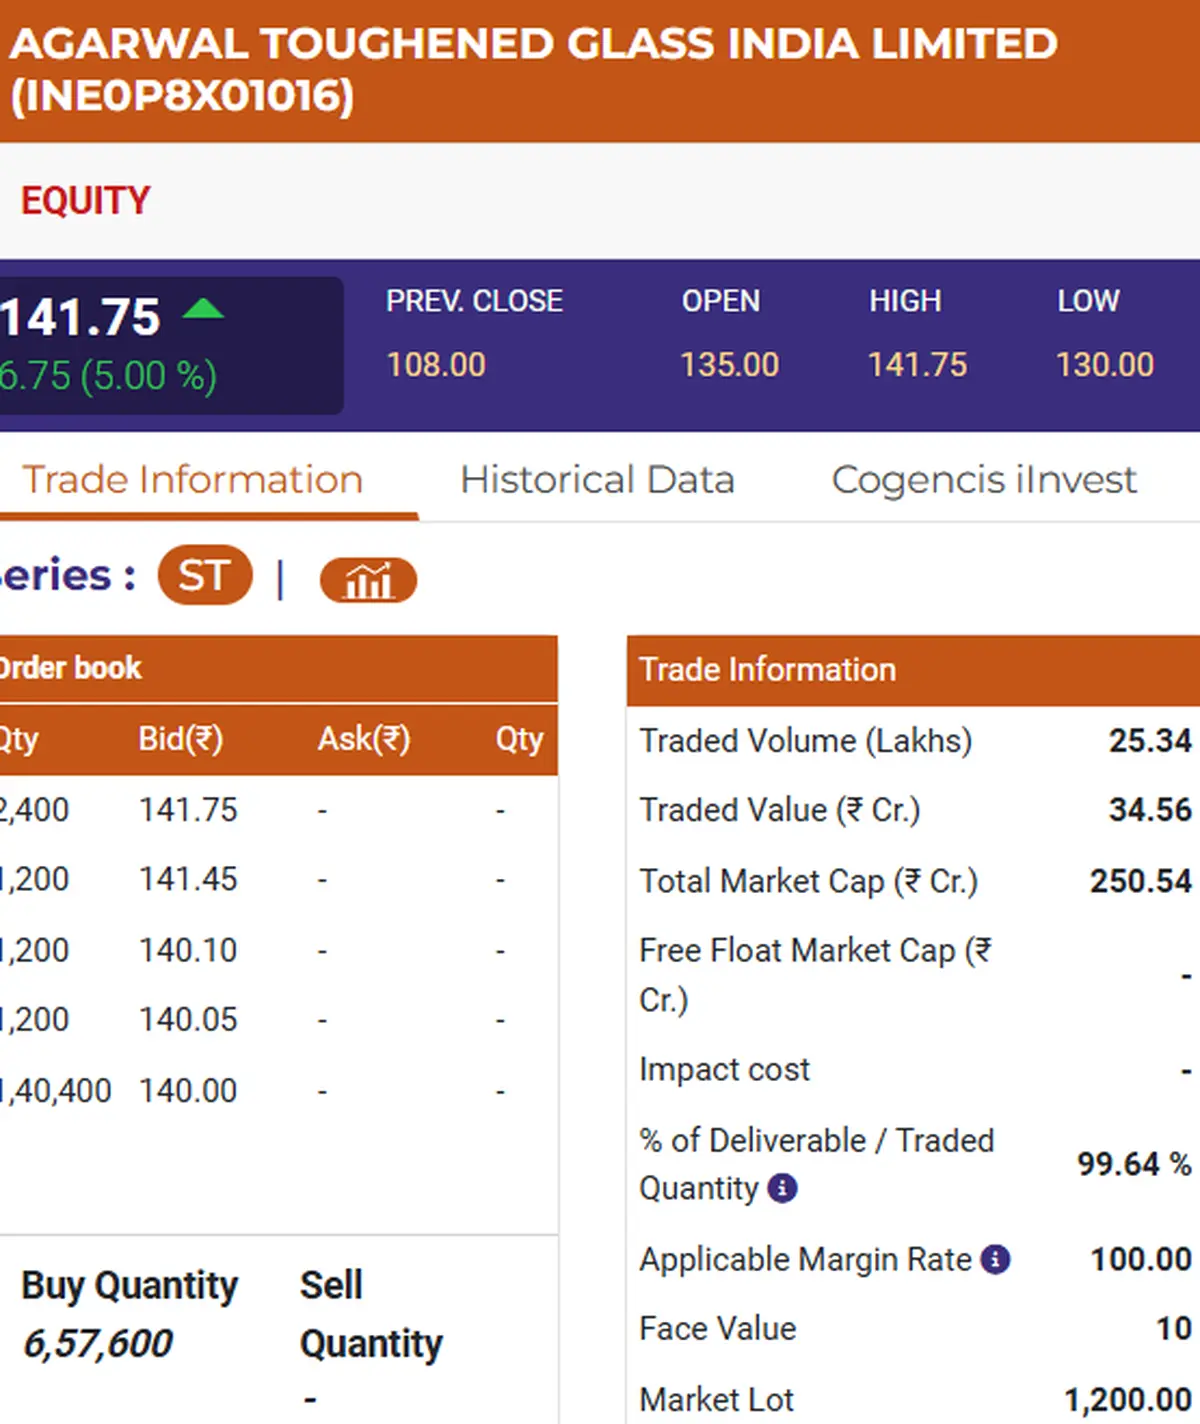The height and width of the screenshot is (1424, 1200).
Task: Click info icon next to Applicable Margin Rate
Action: tap(995, 1259)
